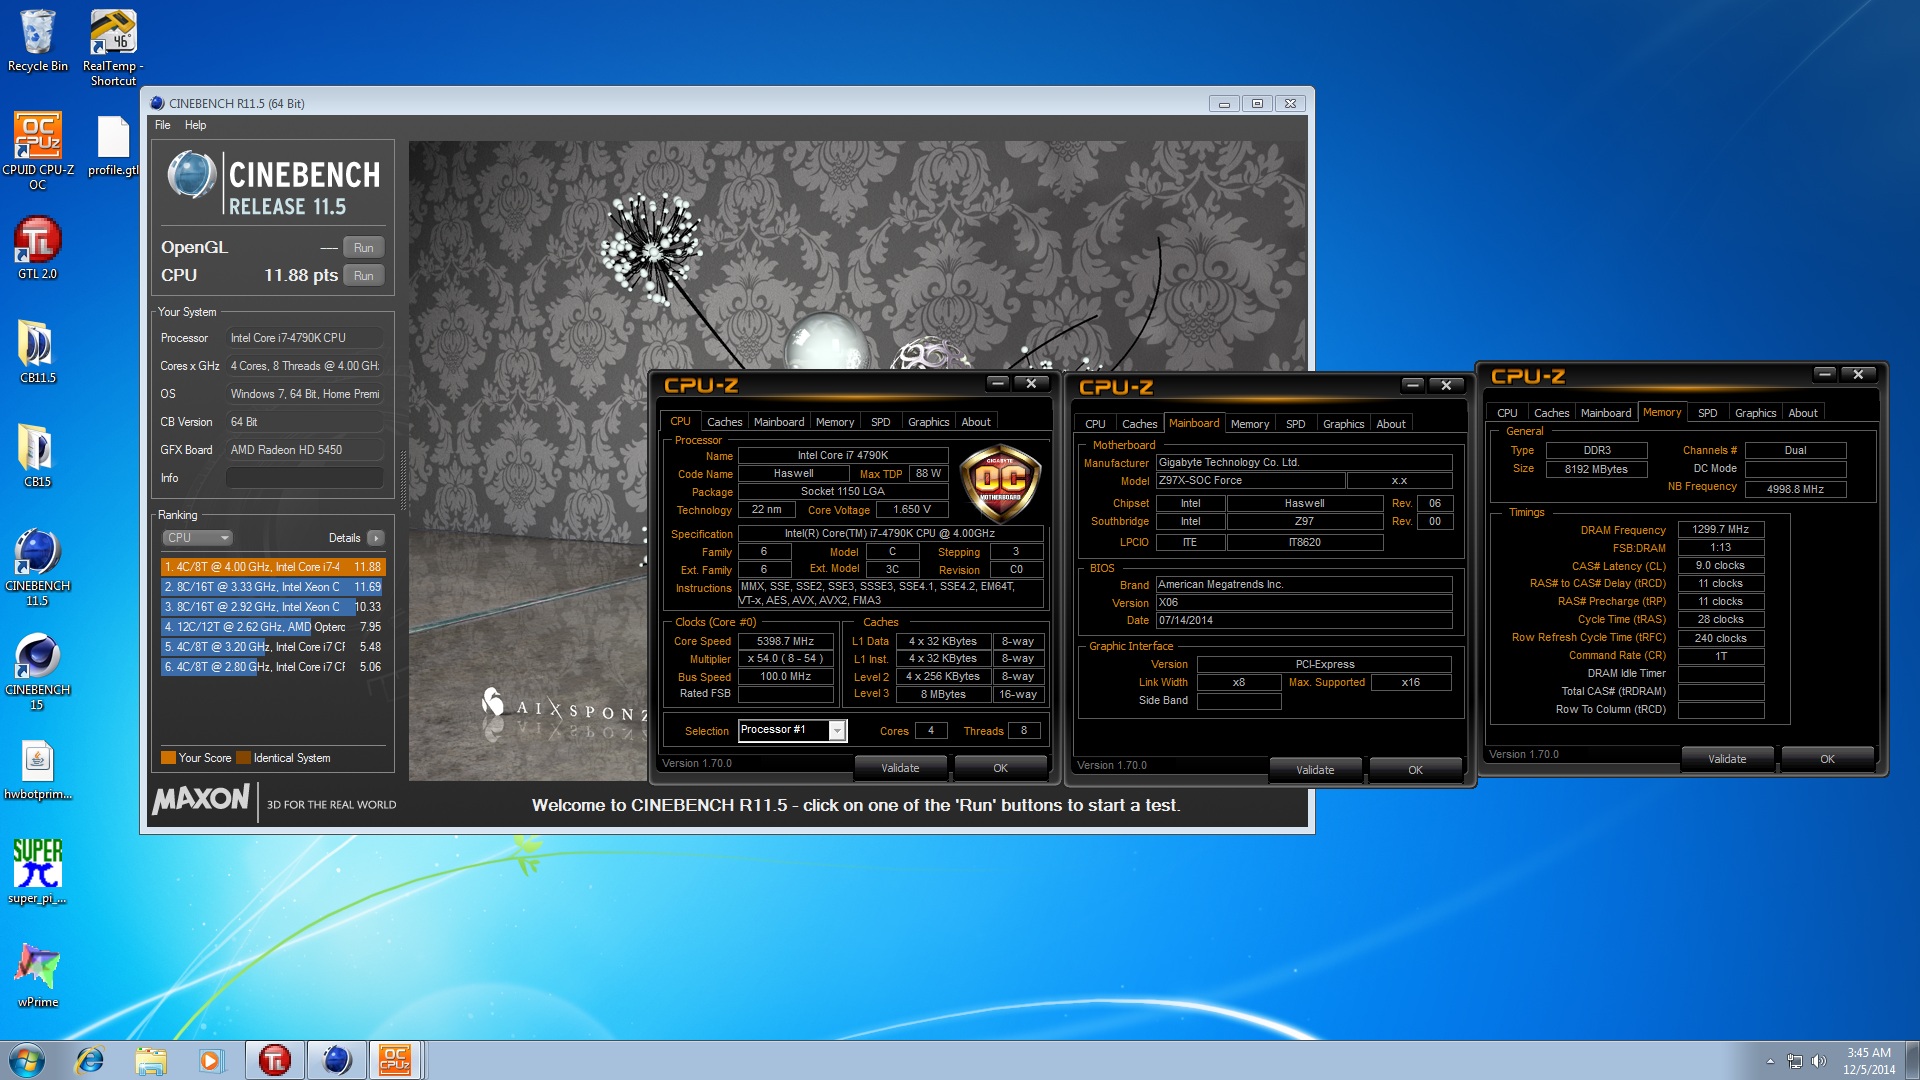
Task: Select ranking row 4 AMD Opteron
Action: pyautogui.click(x=272, y=627)
